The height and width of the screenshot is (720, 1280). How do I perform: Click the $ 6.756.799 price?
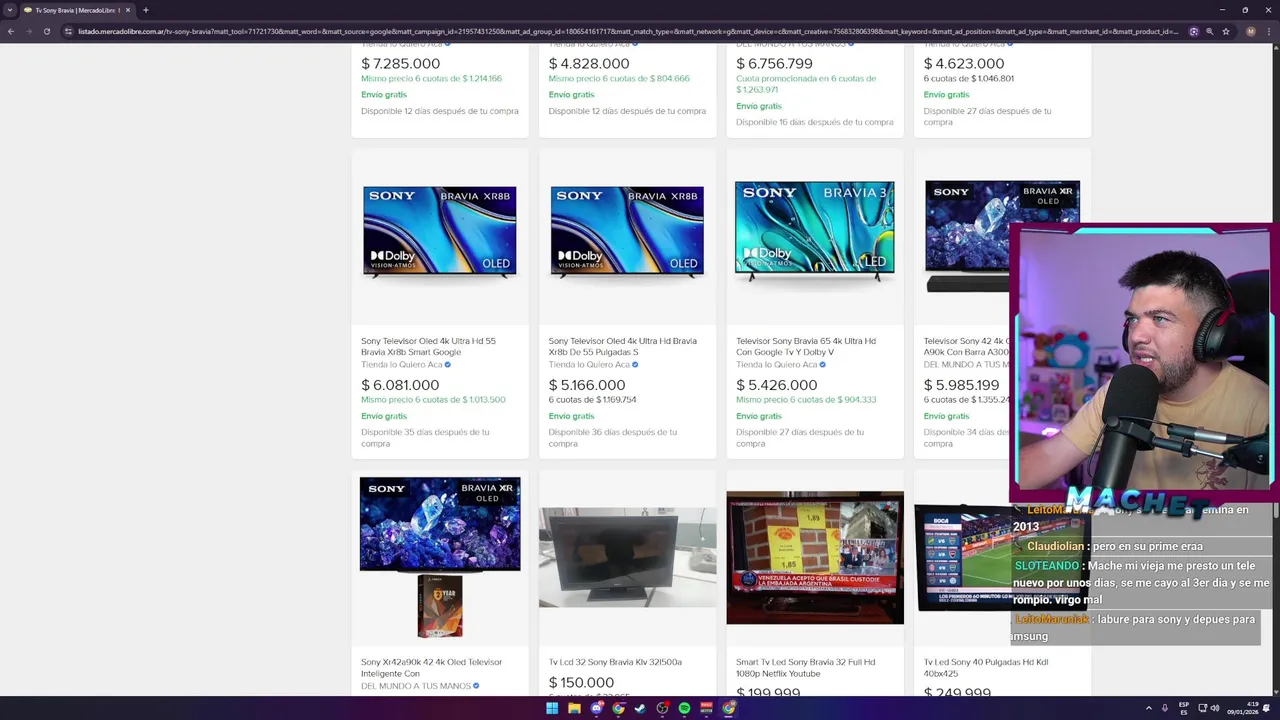774,63
